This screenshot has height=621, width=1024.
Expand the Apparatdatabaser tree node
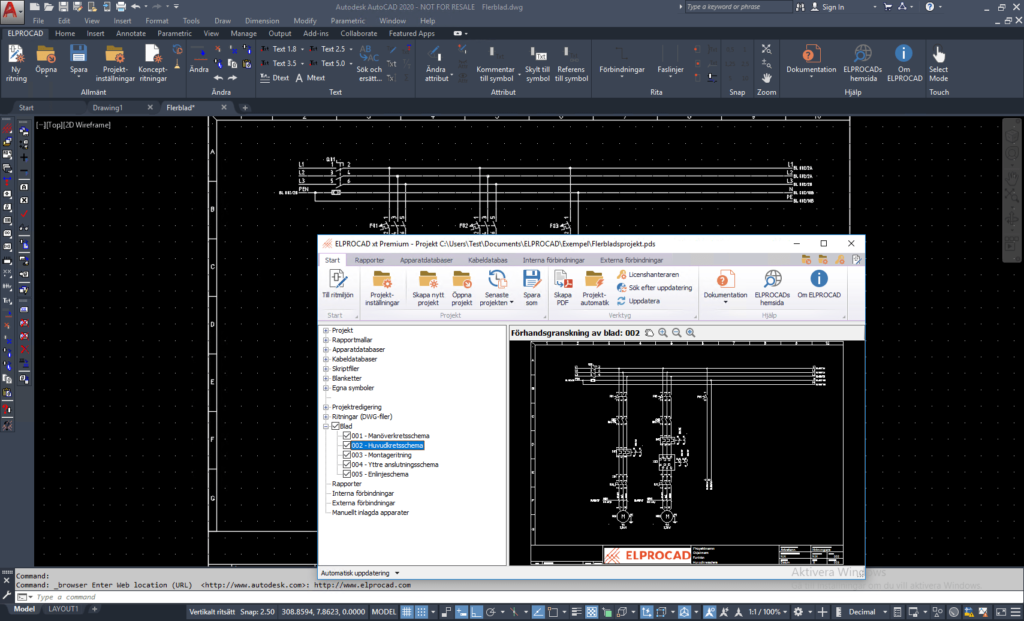point(325,351)
